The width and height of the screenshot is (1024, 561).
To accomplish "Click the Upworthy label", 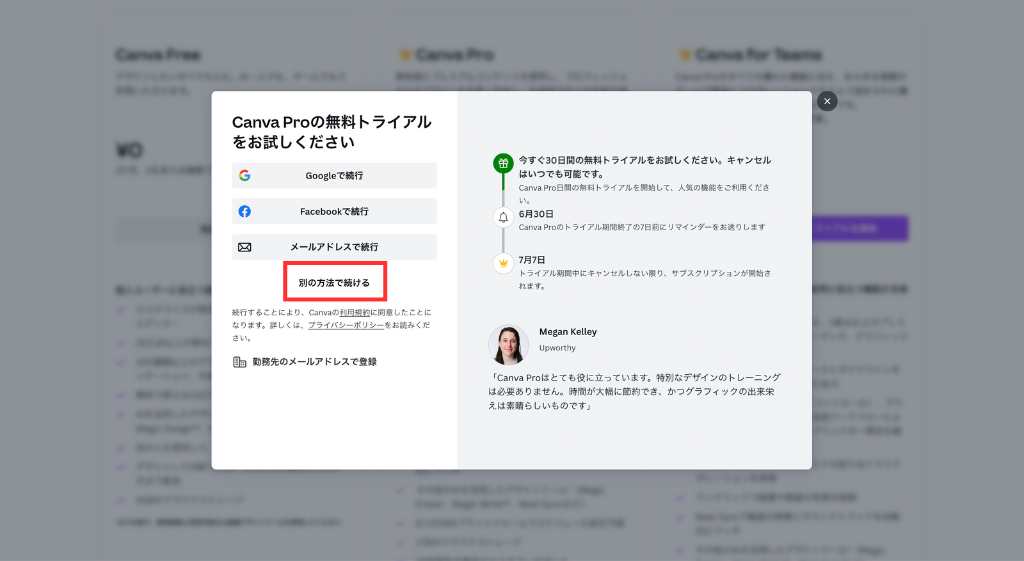I will coord(557,348).
